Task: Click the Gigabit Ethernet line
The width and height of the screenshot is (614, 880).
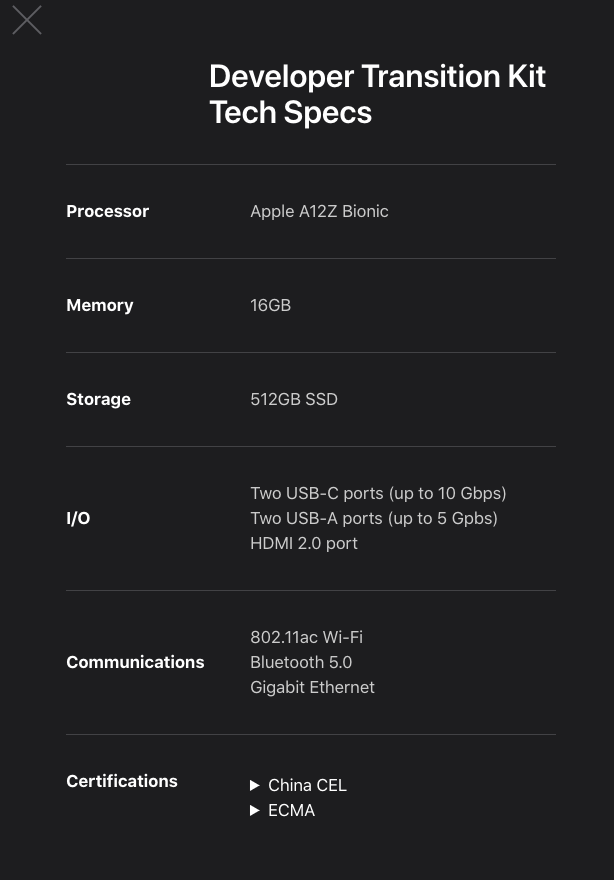Action: (x=312, y=688)
